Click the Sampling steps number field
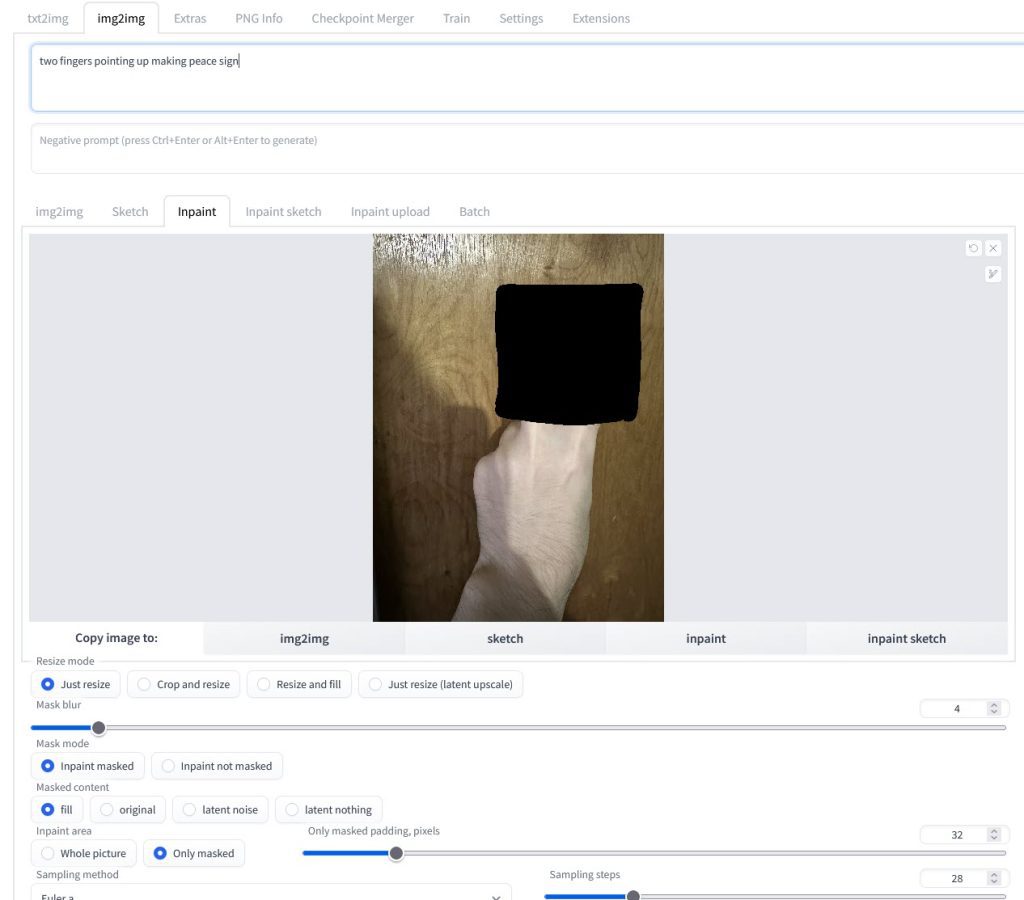The width and height of the screenshot is (1024, 900). click(955, 878)
